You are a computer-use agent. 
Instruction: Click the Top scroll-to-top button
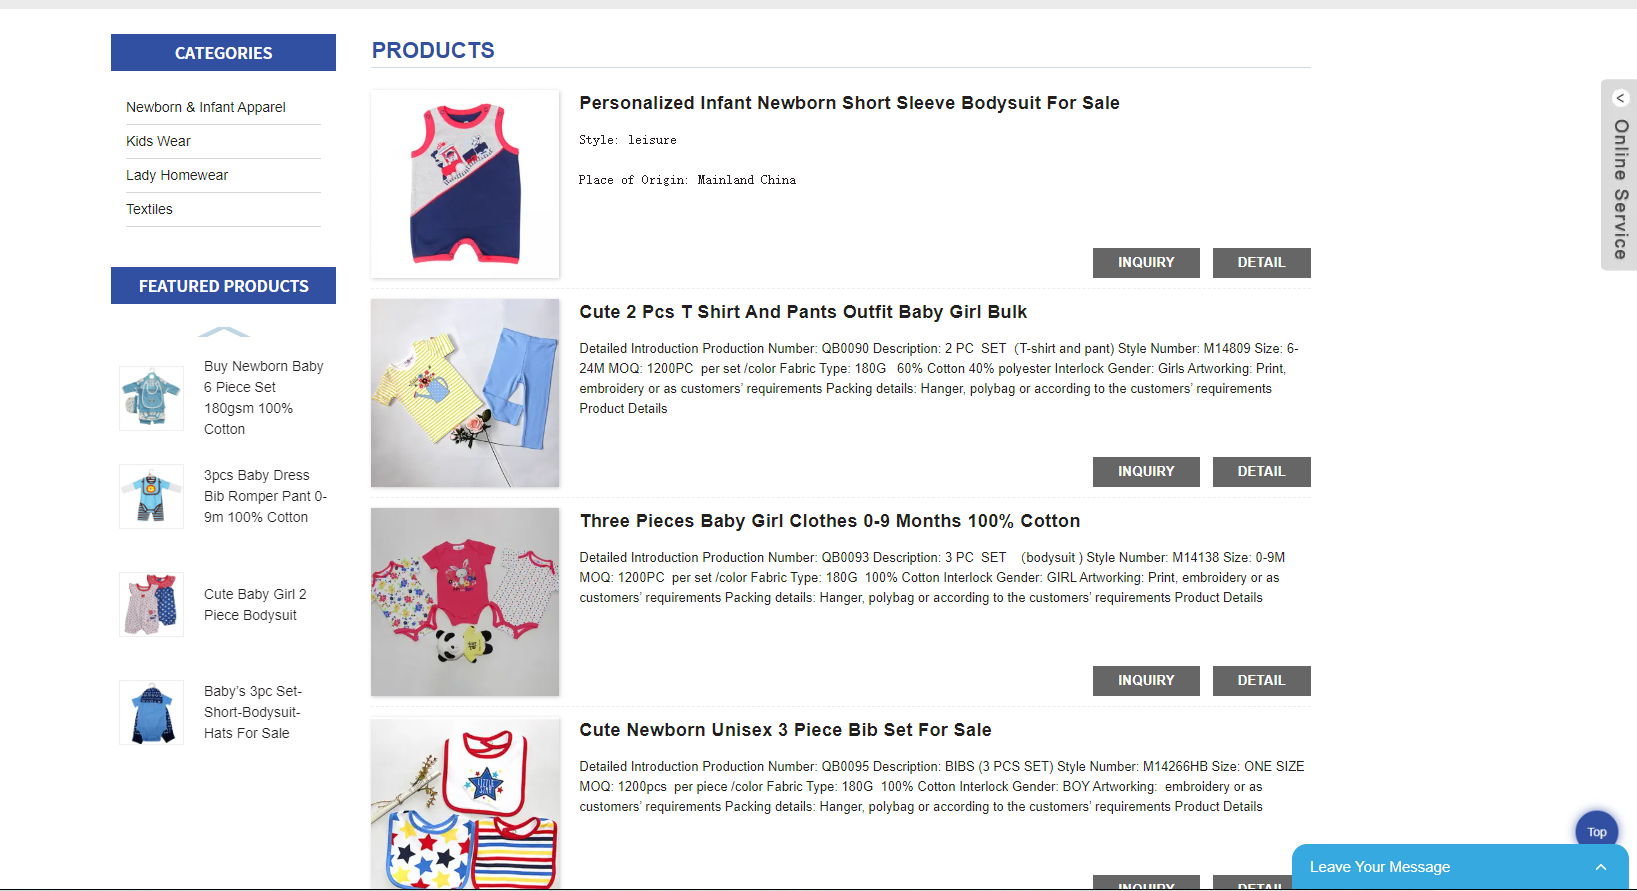1596,831
